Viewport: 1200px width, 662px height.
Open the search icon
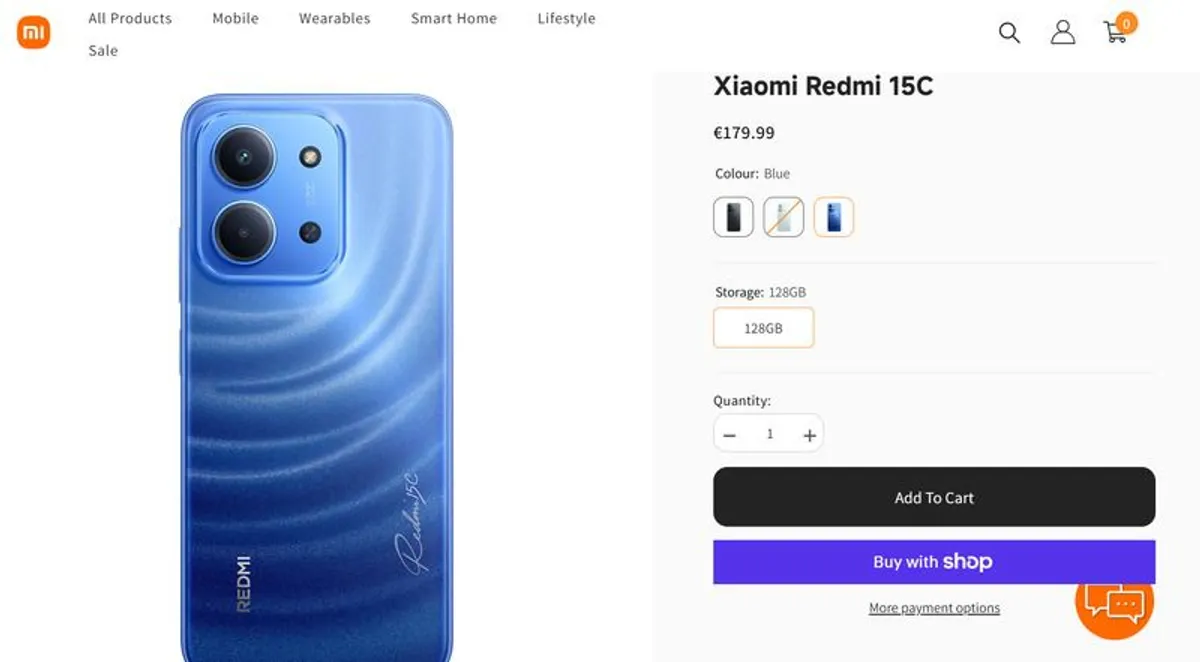click(1009, 33)
